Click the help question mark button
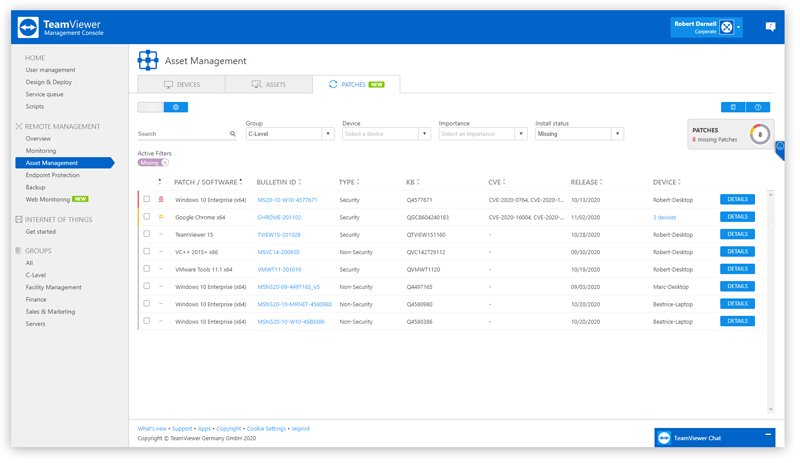 (x=758, y=107)
